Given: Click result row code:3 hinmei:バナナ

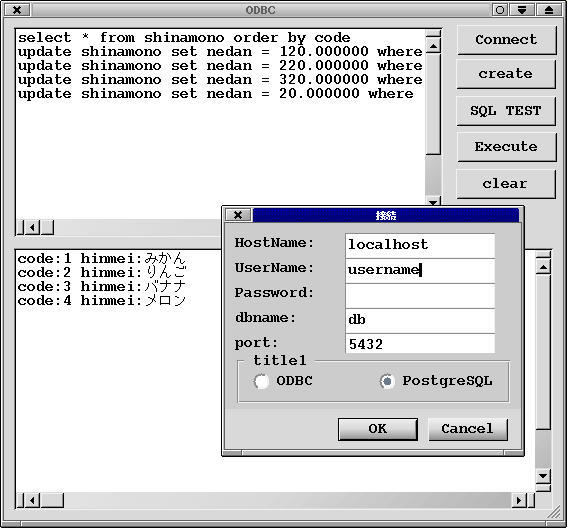Looking at the screenshot, I should (x=102, y=286).
